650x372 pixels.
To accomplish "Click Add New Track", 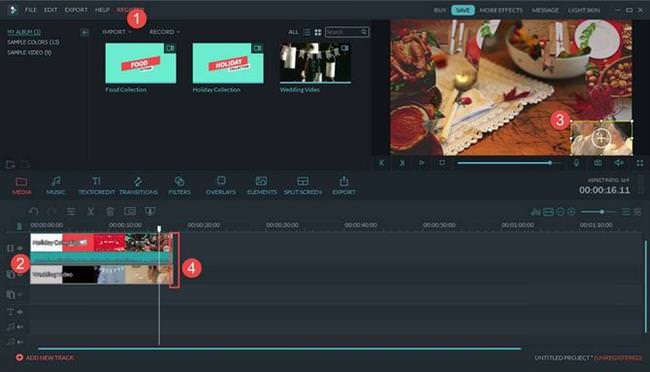I will click(45, 357).
